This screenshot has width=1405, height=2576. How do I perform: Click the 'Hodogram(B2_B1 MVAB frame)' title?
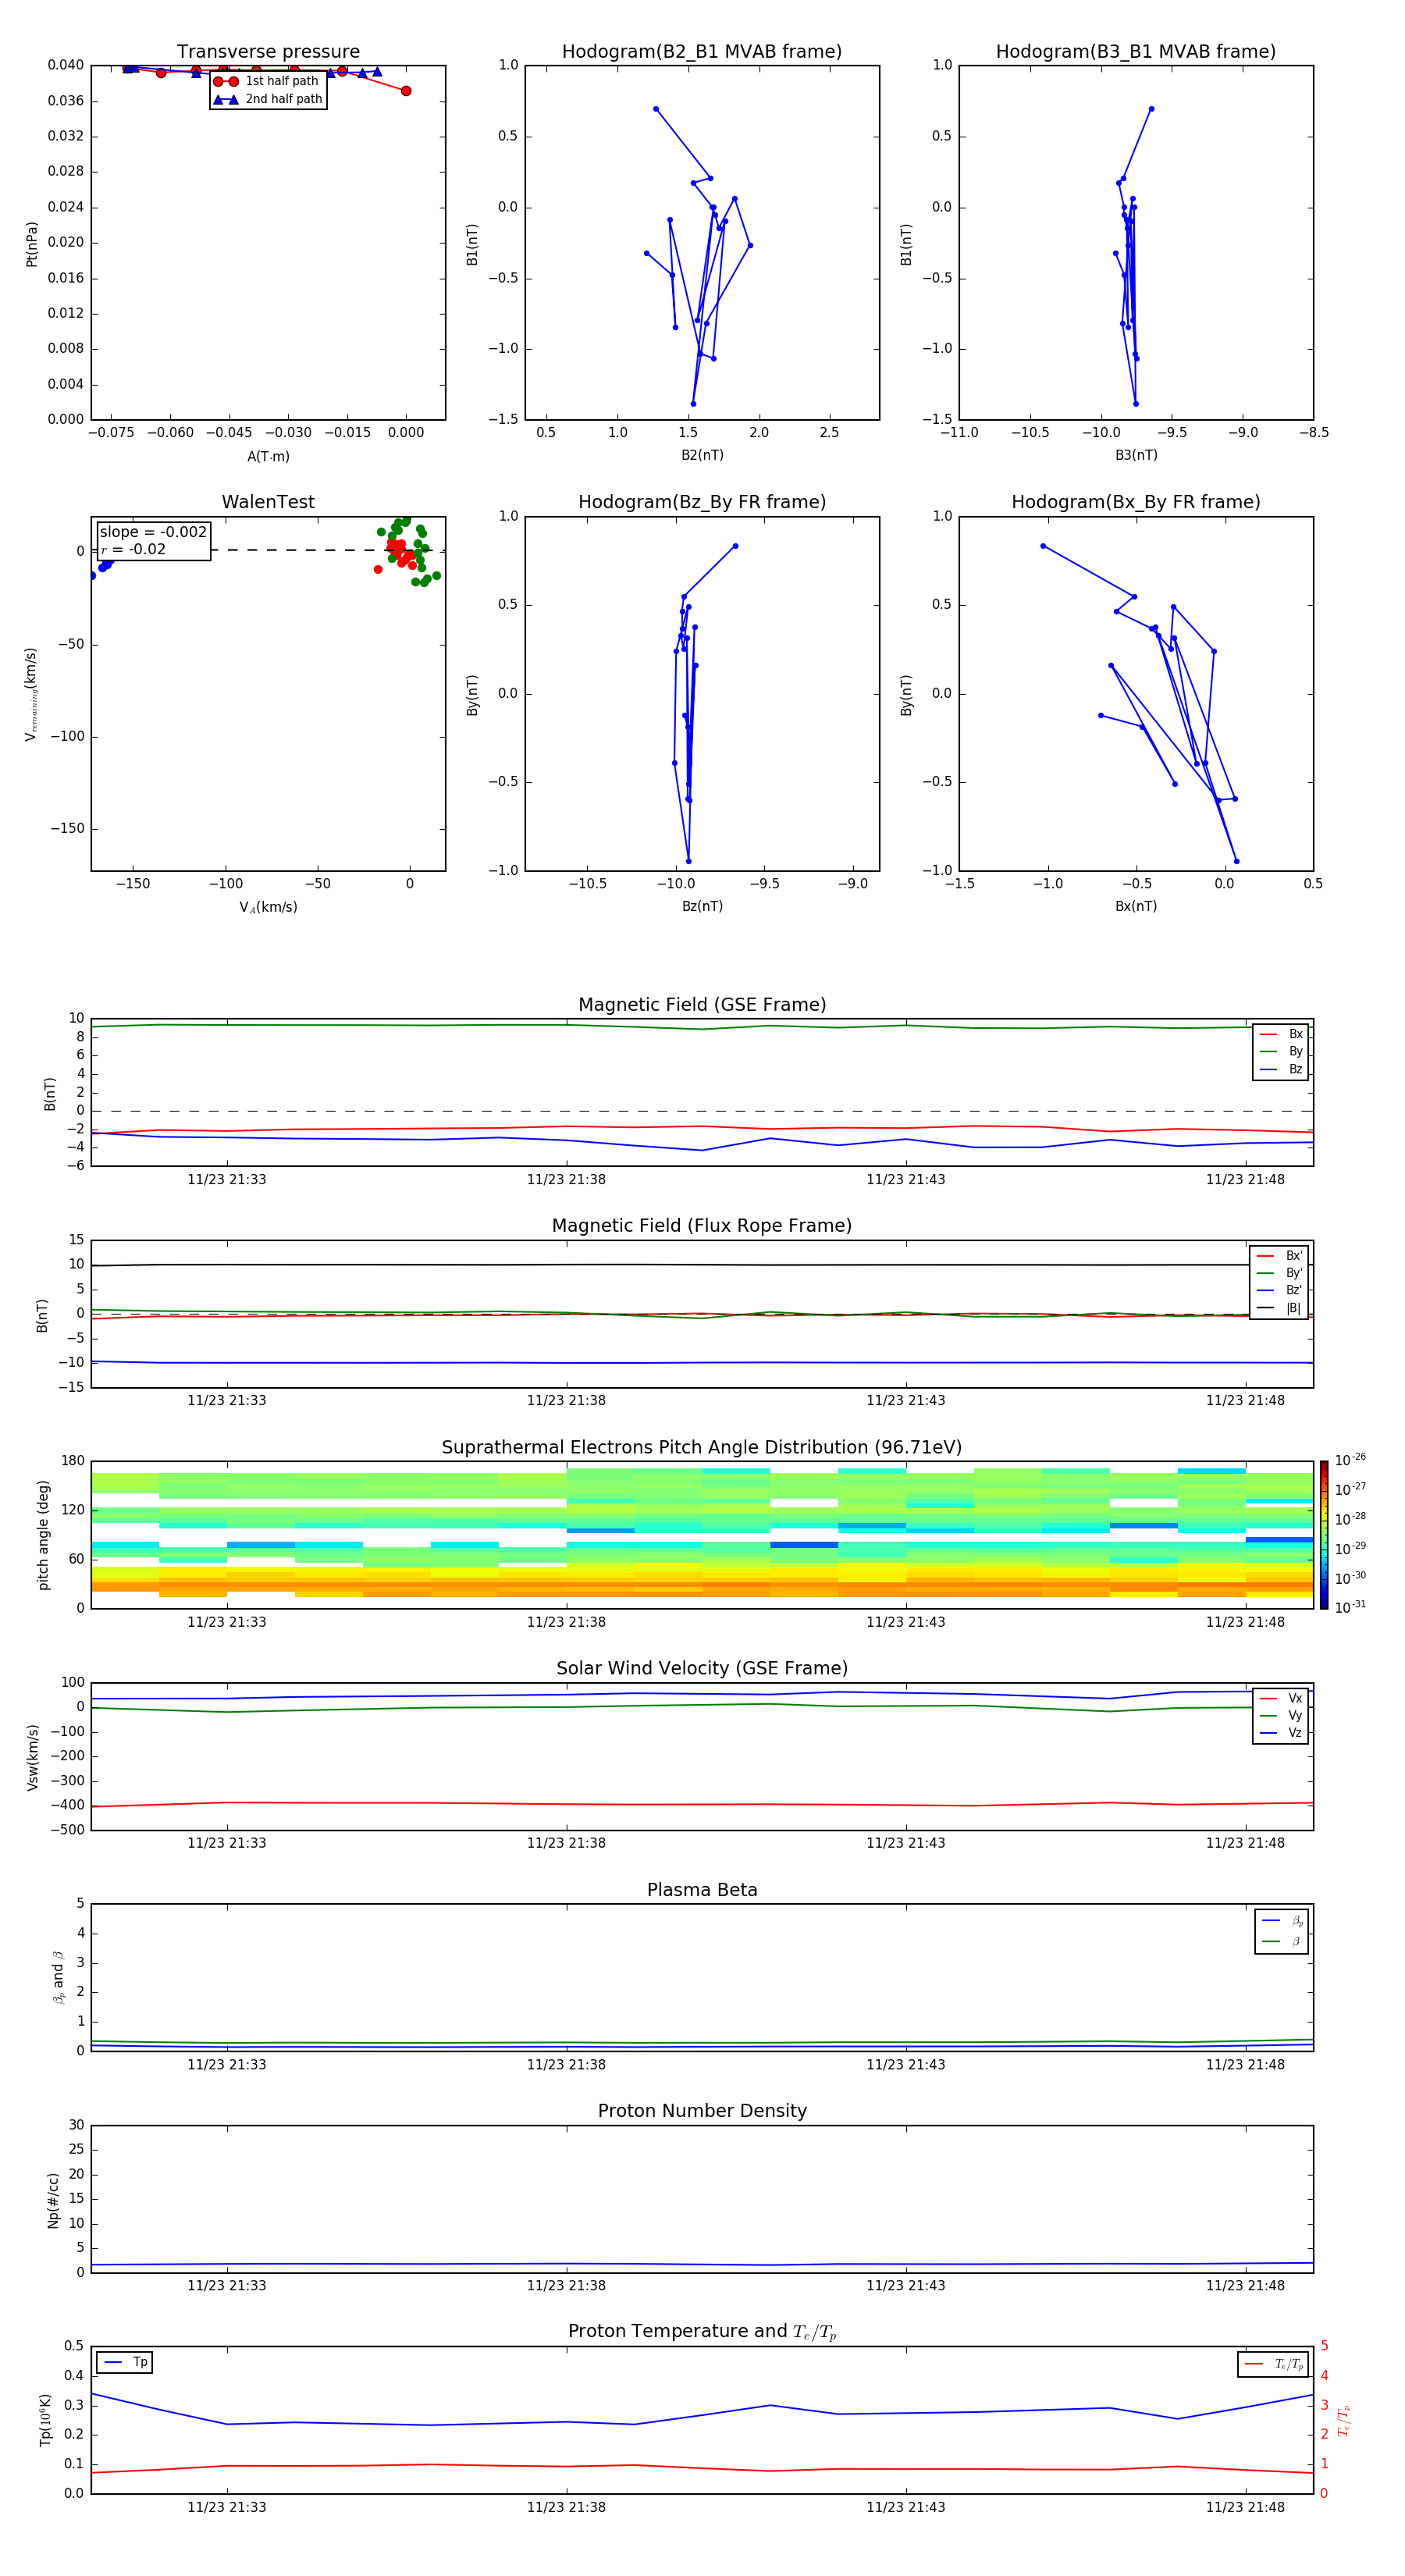click(x=702, y=52)
